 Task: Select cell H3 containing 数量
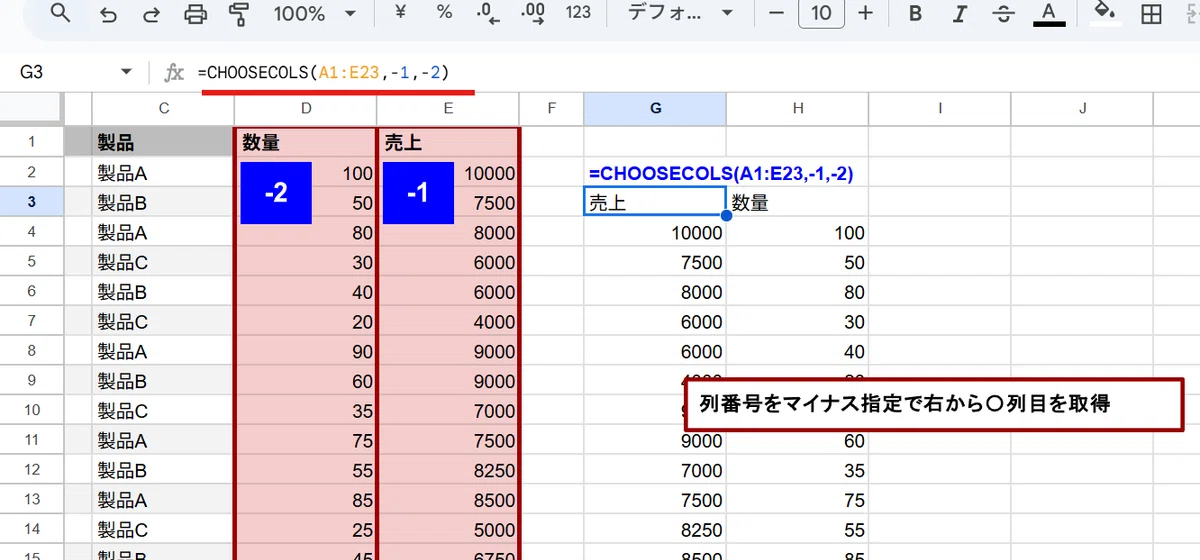point(797,202)
